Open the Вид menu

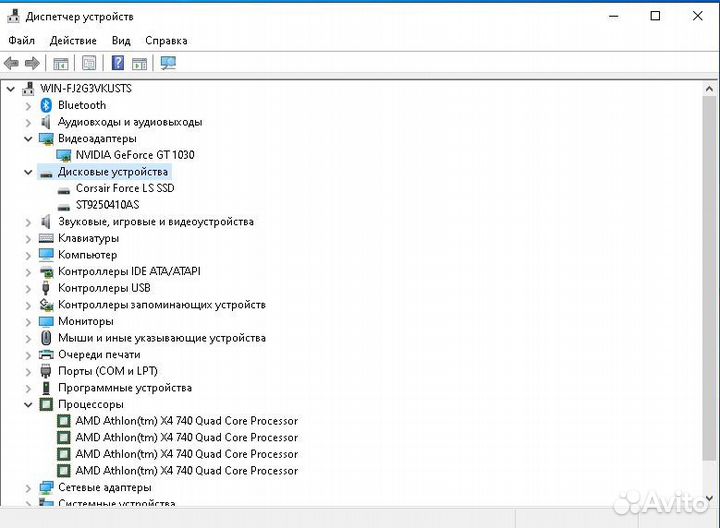(121, 40)
